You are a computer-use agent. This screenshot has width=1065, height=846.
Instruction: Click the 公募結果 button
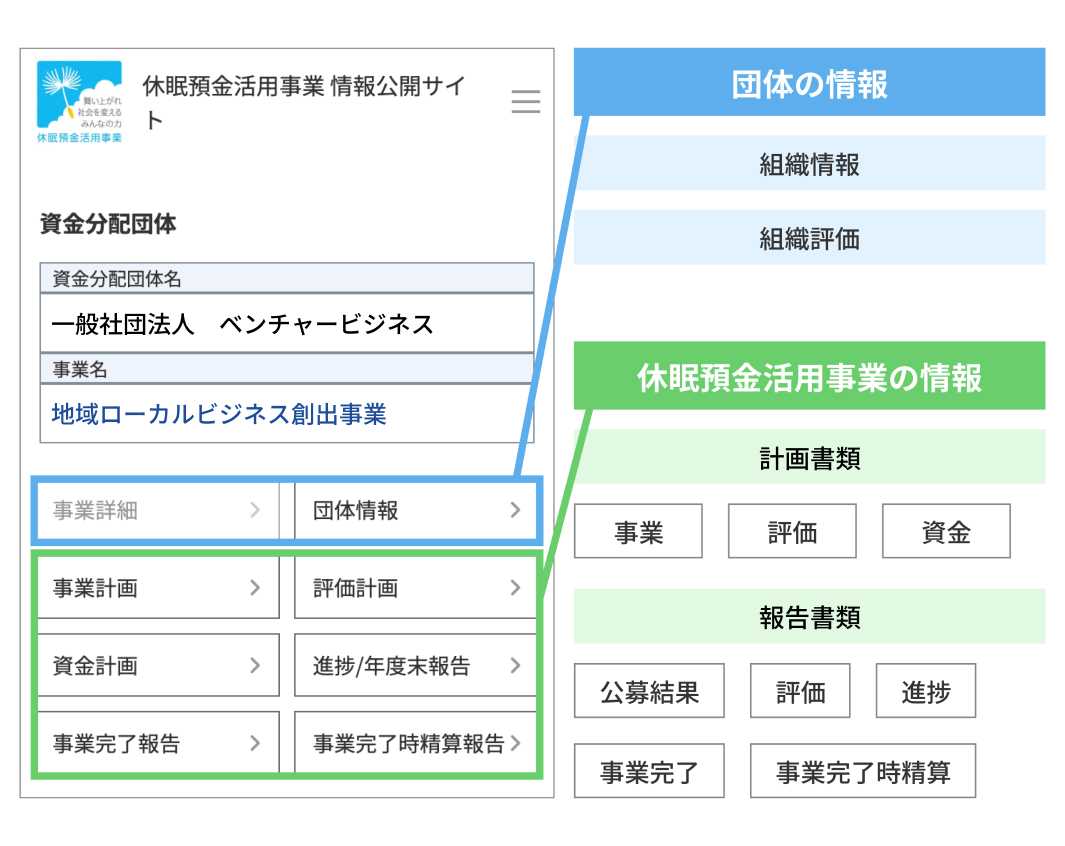[x=647, y=690]
